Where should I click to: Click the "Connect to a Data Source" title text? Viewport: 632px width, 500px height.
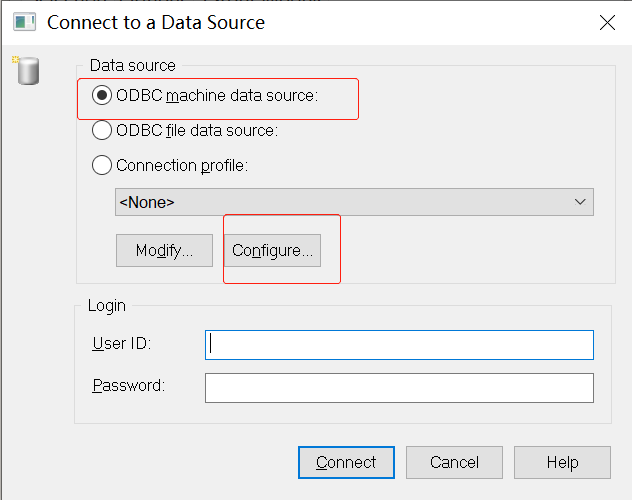pos(156,21)
